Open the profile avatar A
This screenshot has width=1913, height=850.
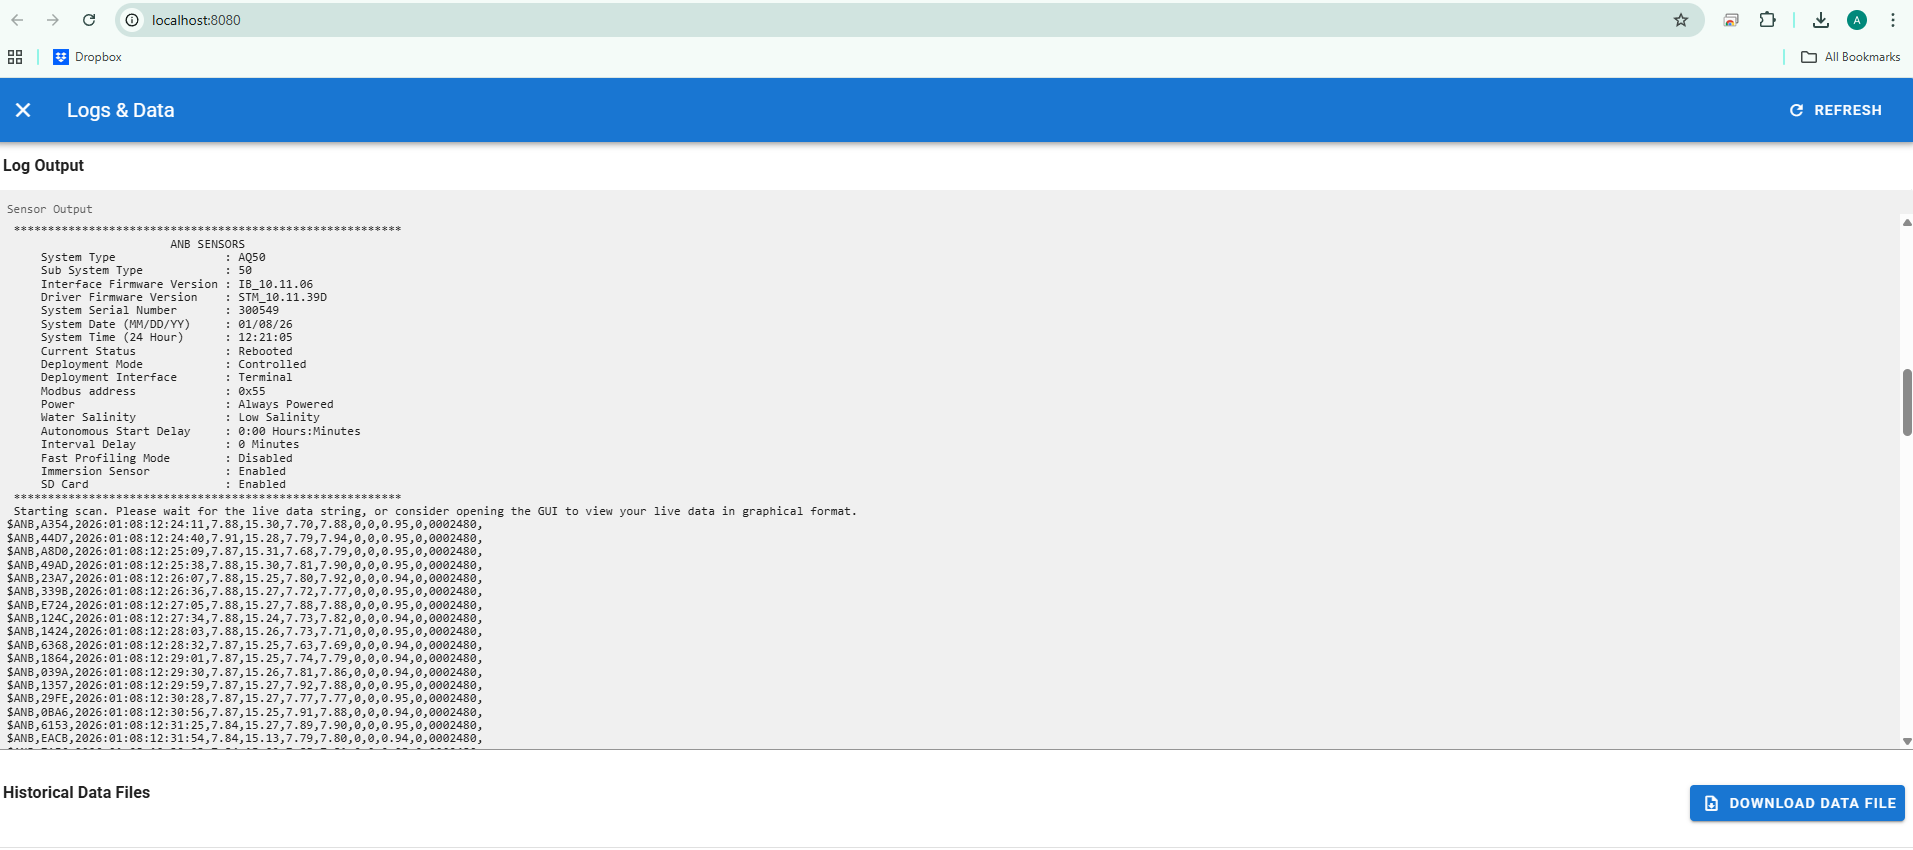click(1857, 20)
